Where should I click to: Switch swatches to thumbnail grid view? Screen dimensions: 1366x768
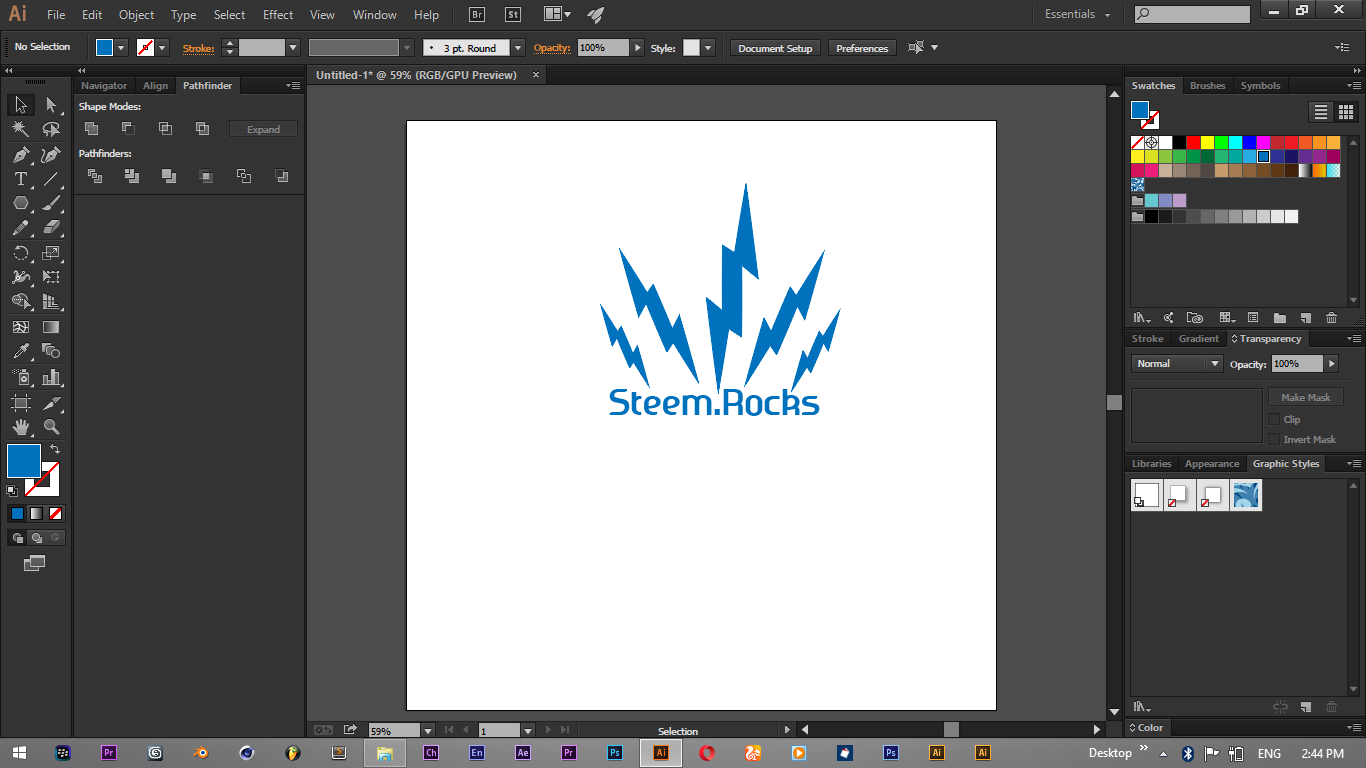click(1345, 112)
